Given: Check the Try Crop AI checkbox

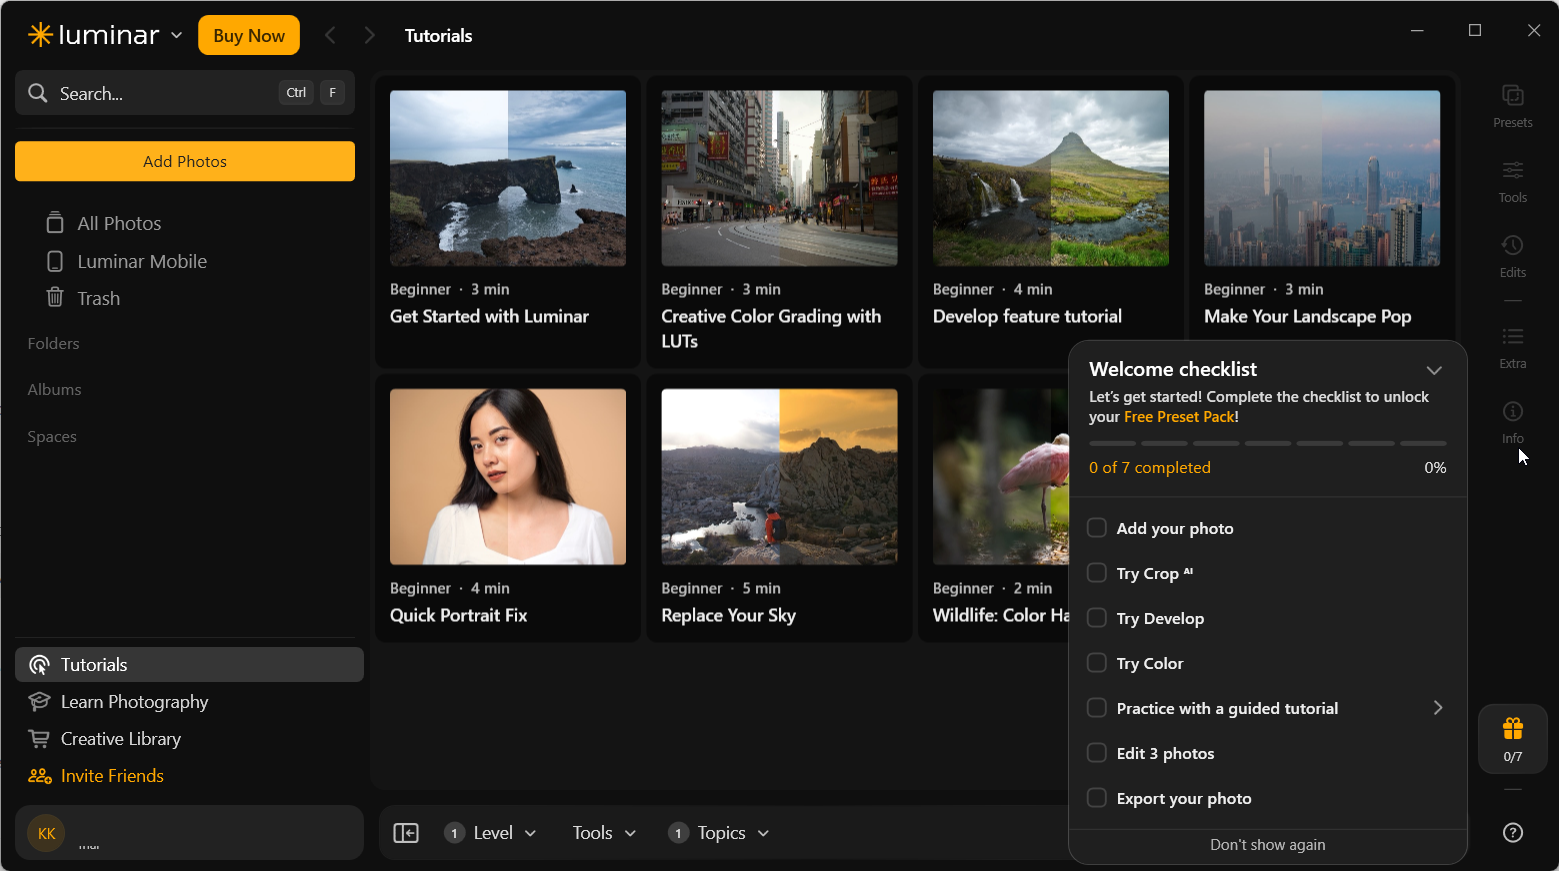Looking at the screenshot, I should coord(1097,573).
